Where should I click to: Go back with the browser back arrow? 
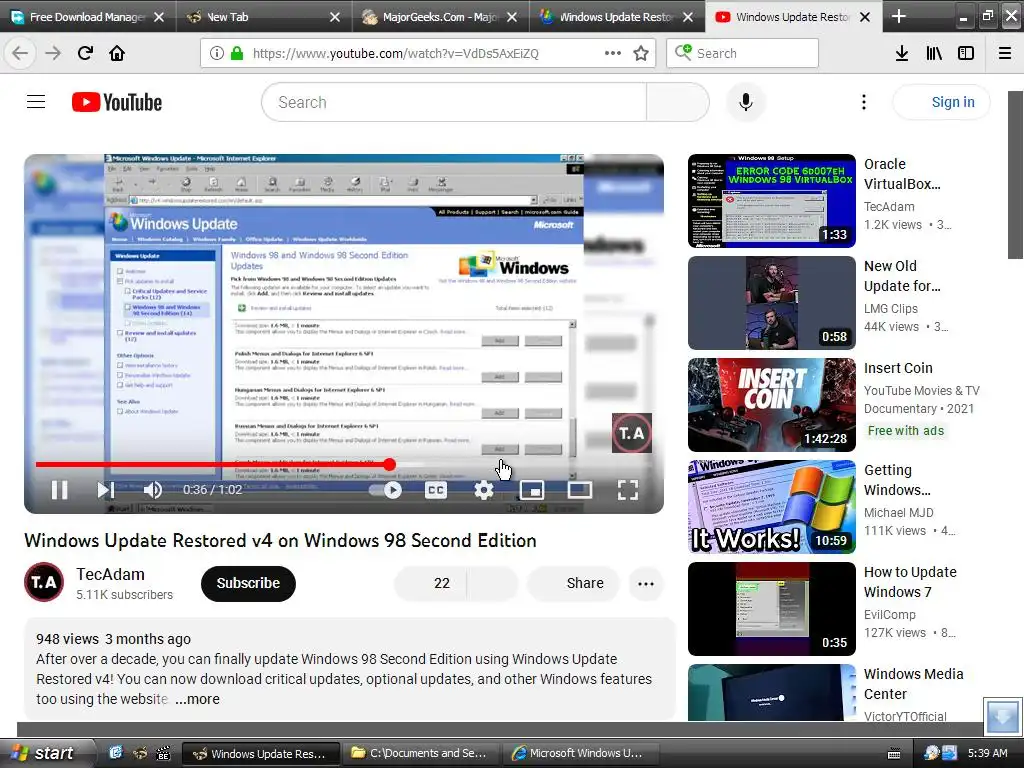pyautogui.click(x=20, y=53)
